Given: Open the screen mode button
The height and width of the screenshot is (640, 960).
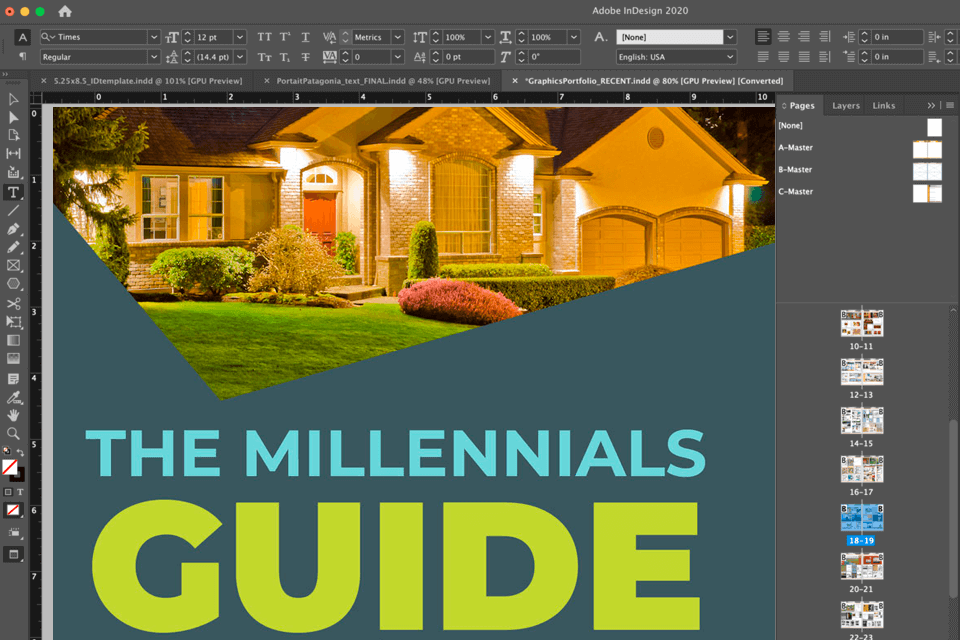Looking at the screenshot, I should (13, 555).
